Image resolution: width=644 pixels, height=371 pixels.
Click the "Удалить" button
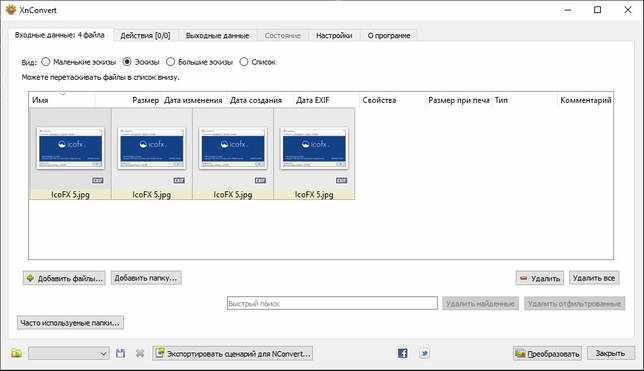pos(540,278)
